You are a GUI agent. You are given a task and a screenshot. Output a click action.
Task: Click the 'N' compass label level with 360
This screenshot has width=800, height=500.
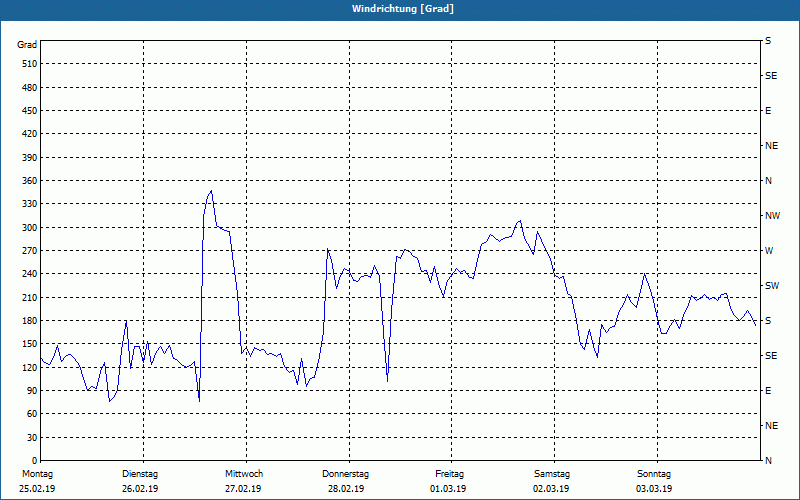[x=768, y=181]
